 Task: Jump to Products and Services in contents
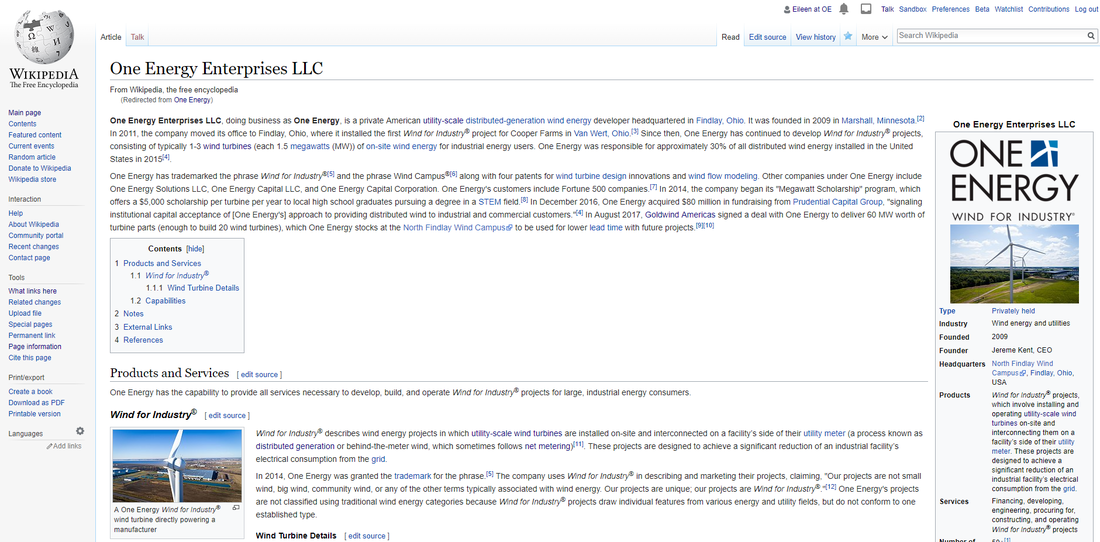[x=162, y=263]
